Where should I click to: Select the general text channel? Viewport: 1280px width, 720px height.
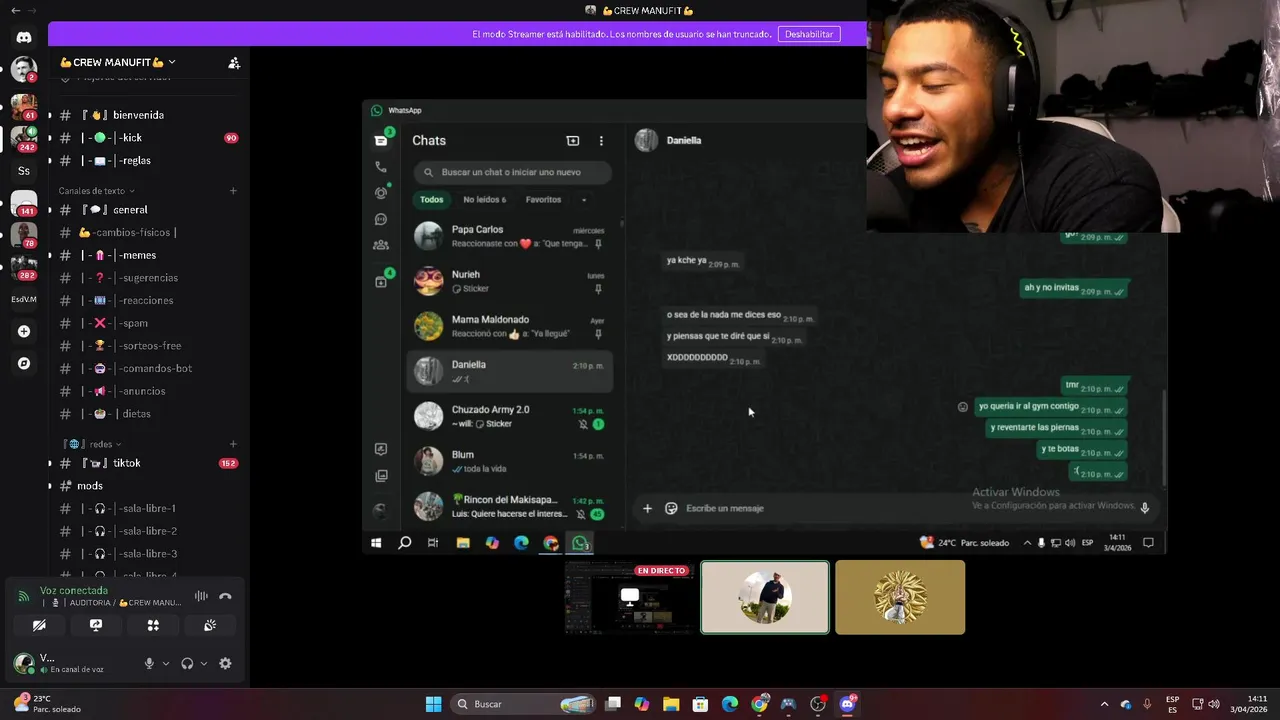(148, 210)
